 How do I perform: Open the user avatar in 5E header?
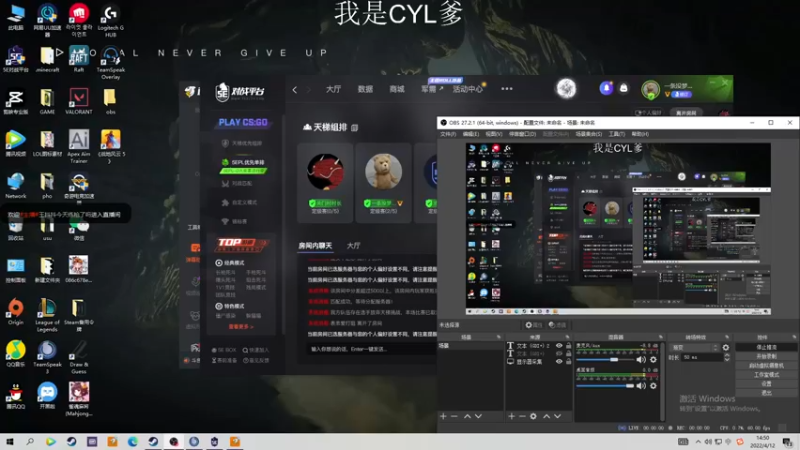[x=651, y=90]
